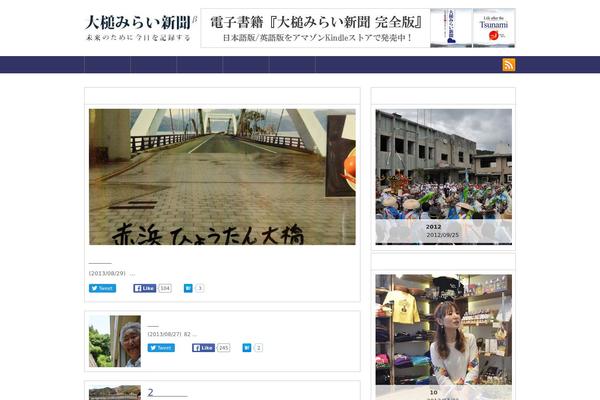Screen dimensions: 600x400
Task: Open the orange RSS feed icon
Action: 509,65
